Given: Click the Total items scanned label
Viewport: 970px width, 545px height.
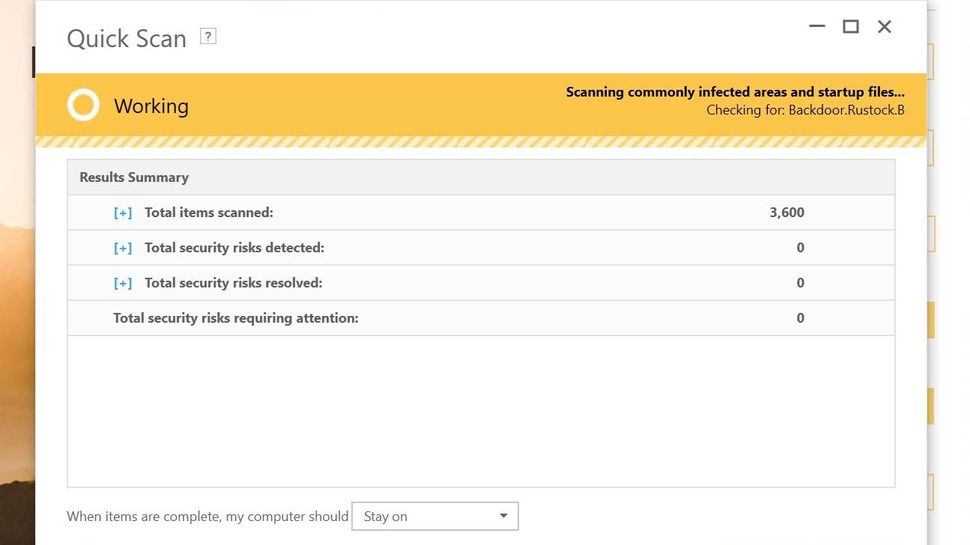Looking at the screenshot, I should click(x=209, y=213).
